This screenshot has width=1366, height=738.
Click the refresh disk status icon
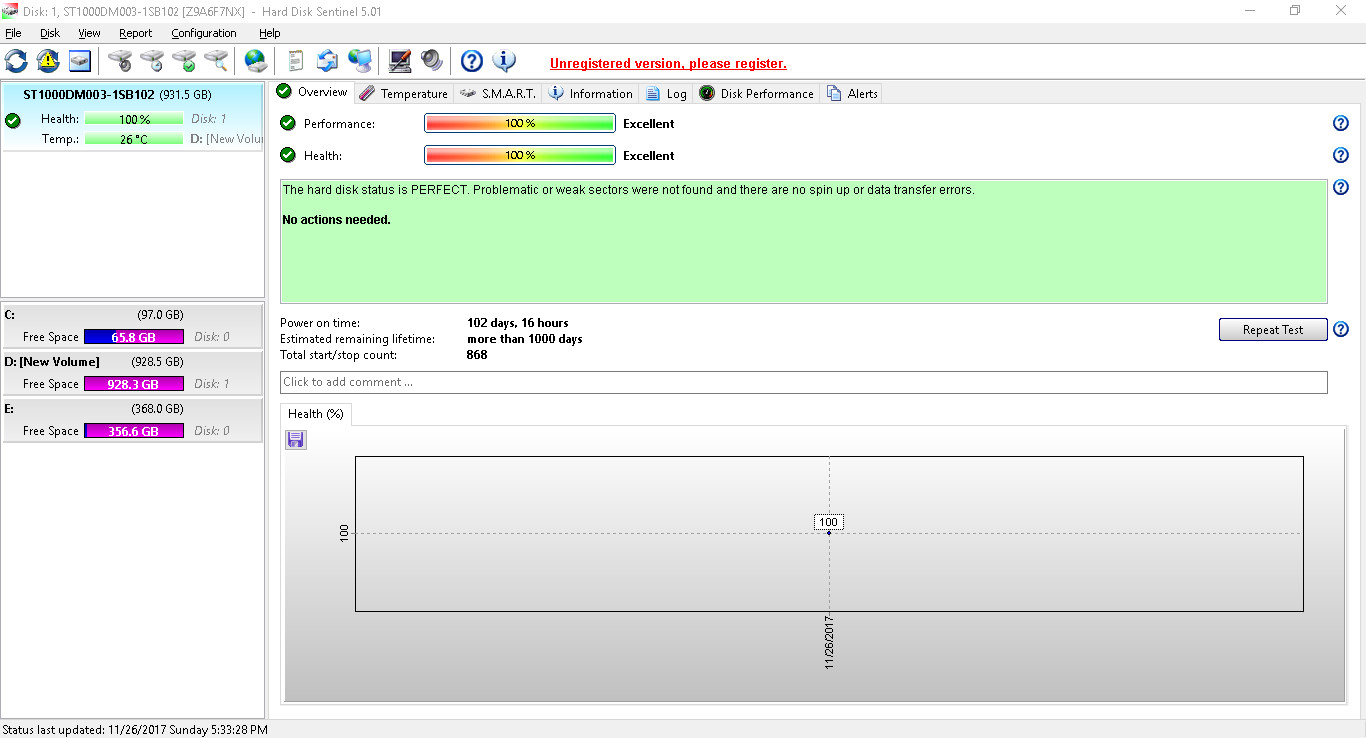(x=17, y=61)
